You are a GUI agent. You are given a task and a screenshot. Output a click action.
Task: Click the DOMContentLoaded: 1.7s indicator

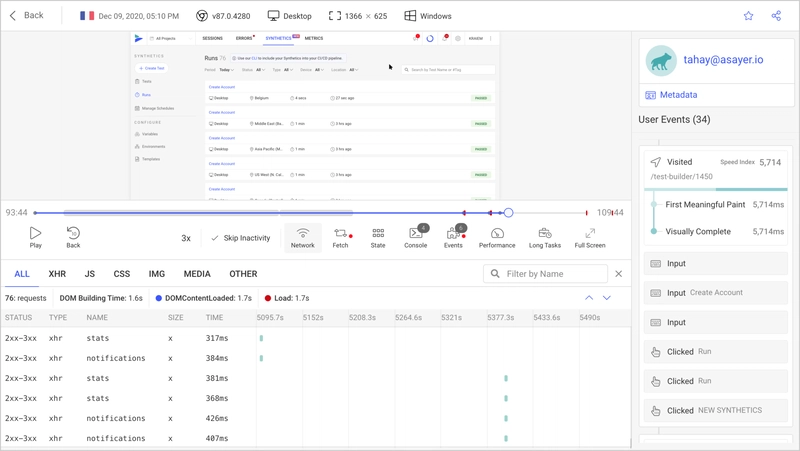point(203,298)
